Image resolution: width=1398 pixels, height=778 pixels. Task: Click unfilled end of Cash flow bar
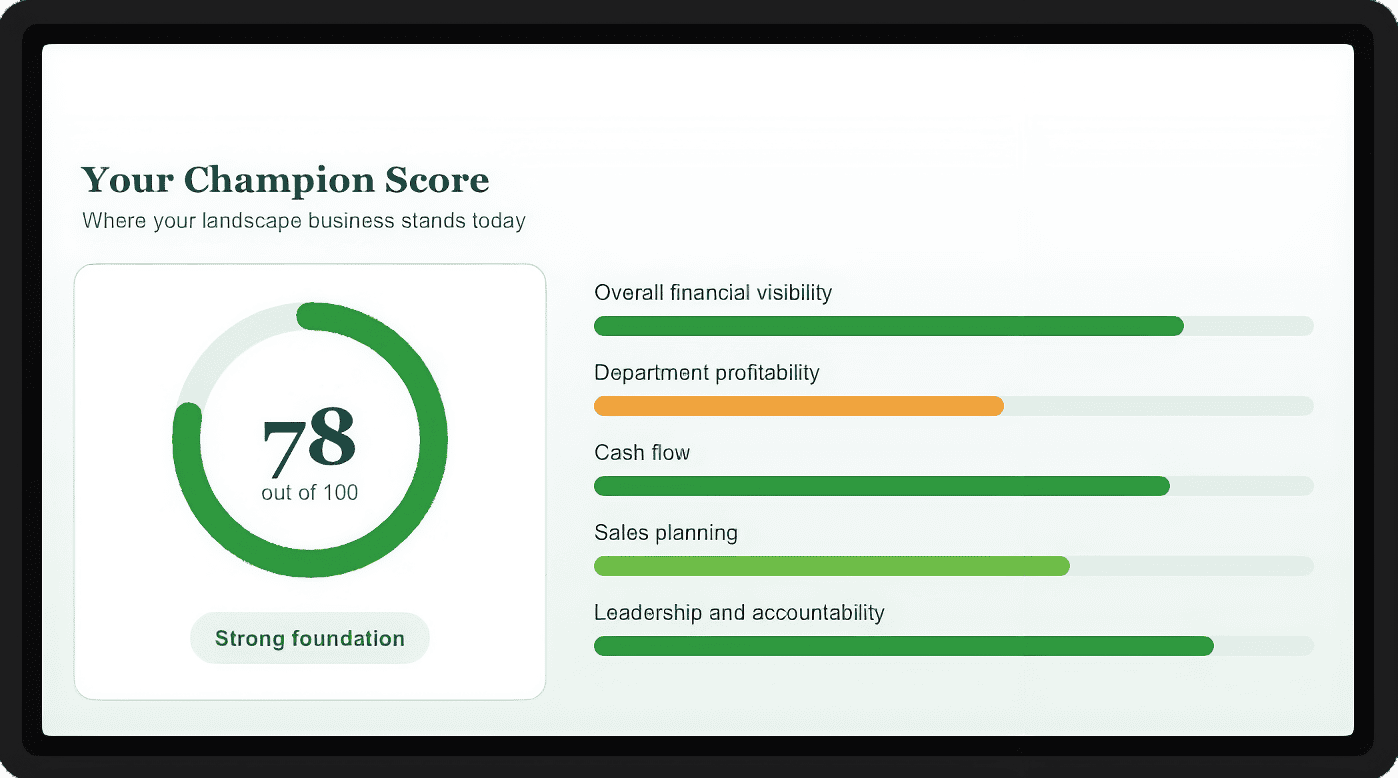coord(1241,486)
